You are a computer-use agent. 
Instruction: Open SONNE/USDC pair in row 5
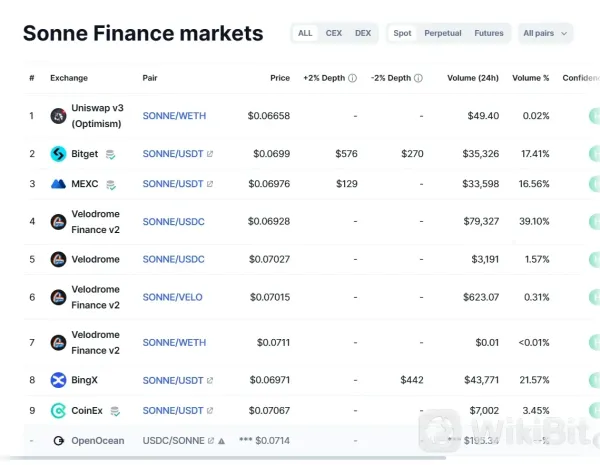tap(173, 259)
